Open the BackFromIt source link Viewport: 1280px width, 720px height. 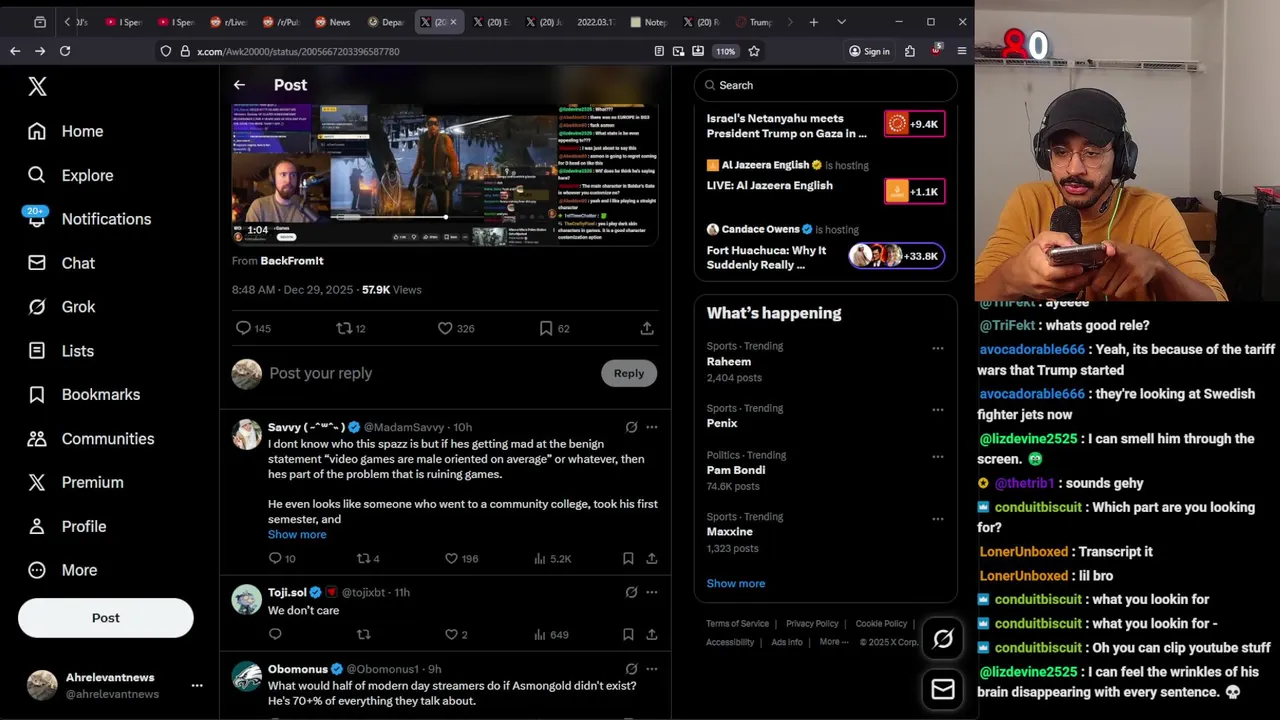click(292, 261)
